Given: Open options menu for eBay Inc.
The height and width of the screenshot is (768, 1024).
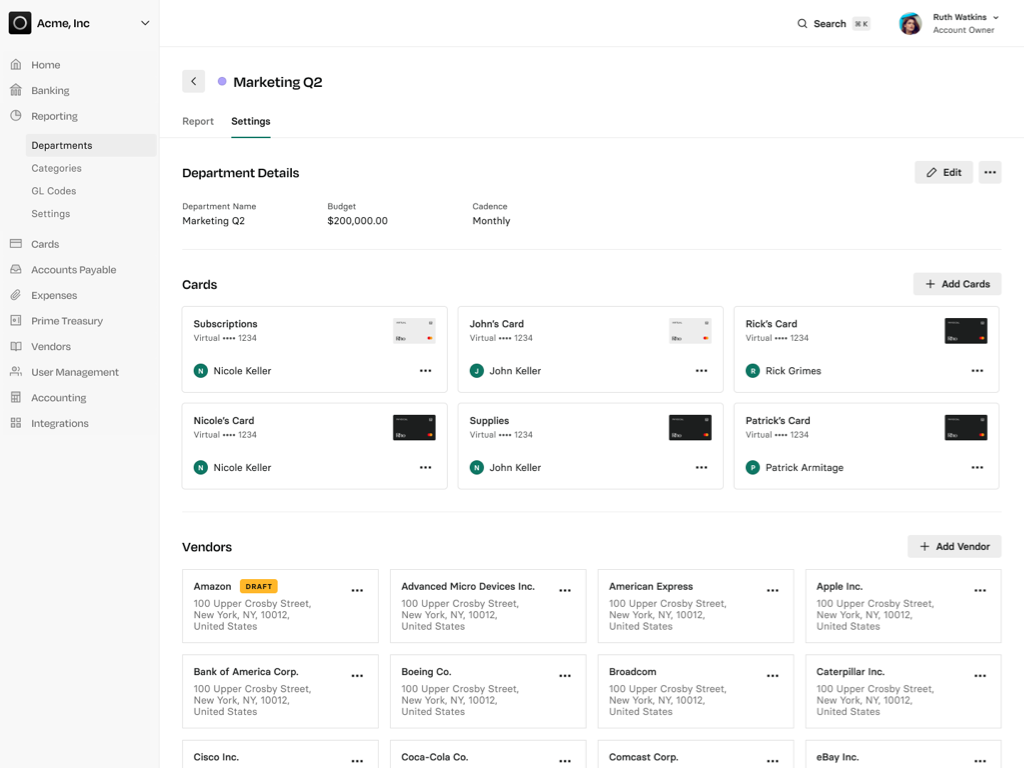Looking at the screenshot, I should (980, 761).
